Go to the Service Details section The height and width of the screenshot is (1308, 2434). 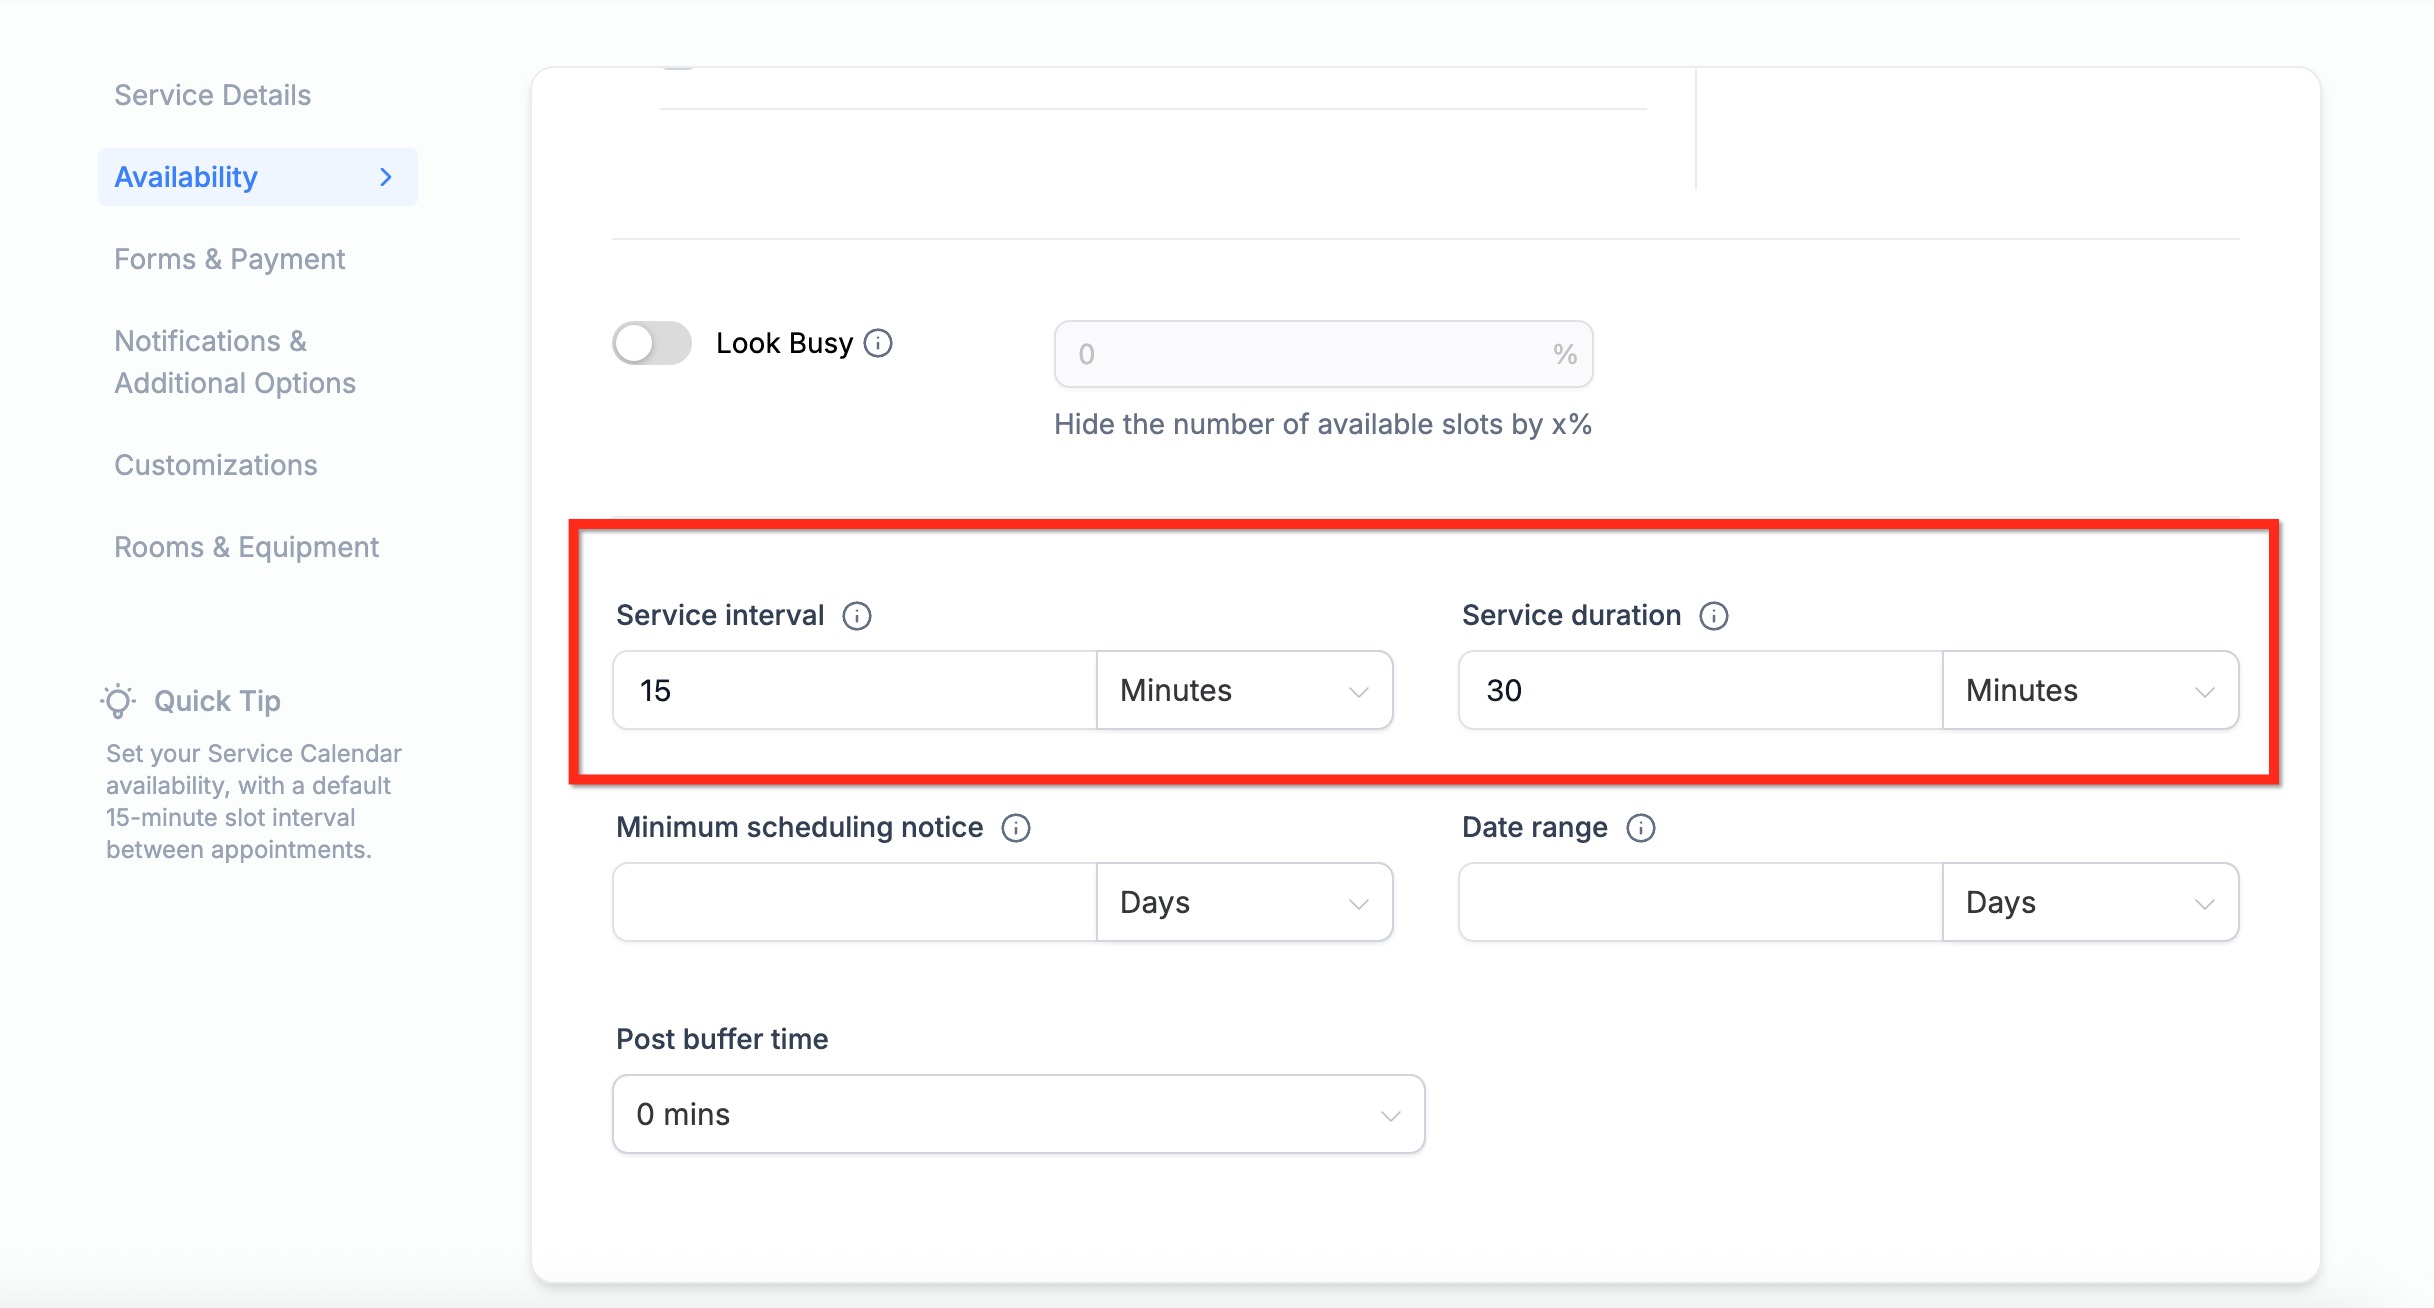point(212,95)
